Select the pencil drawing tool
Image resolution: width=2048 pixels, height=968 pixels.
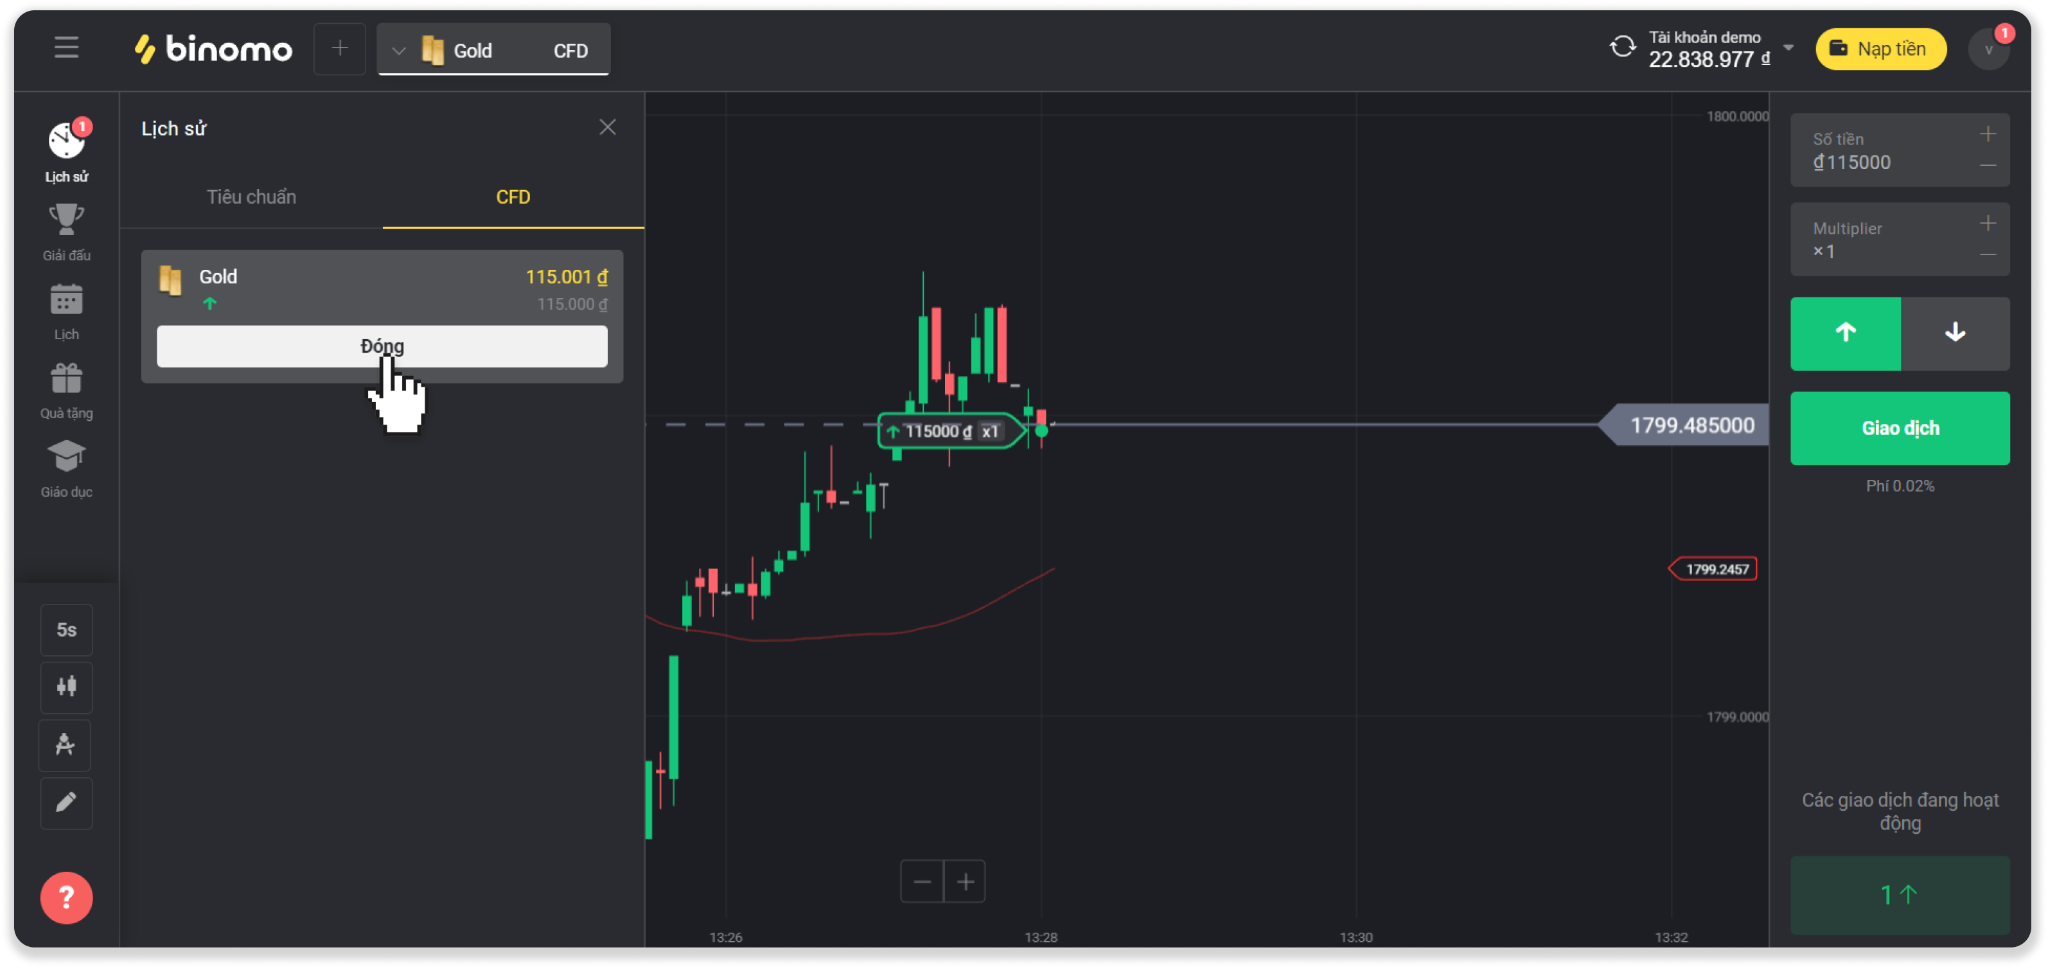66,803
